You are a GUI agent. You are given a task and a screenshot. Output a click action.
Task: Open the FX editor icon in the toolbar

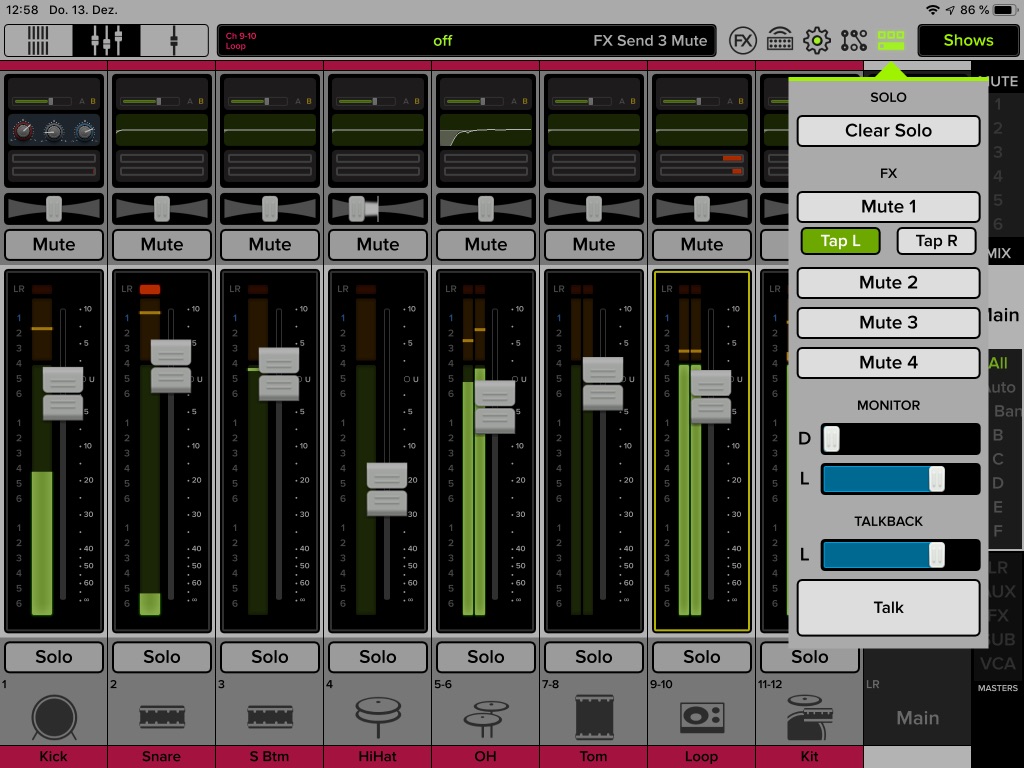(x=743, y=40)
